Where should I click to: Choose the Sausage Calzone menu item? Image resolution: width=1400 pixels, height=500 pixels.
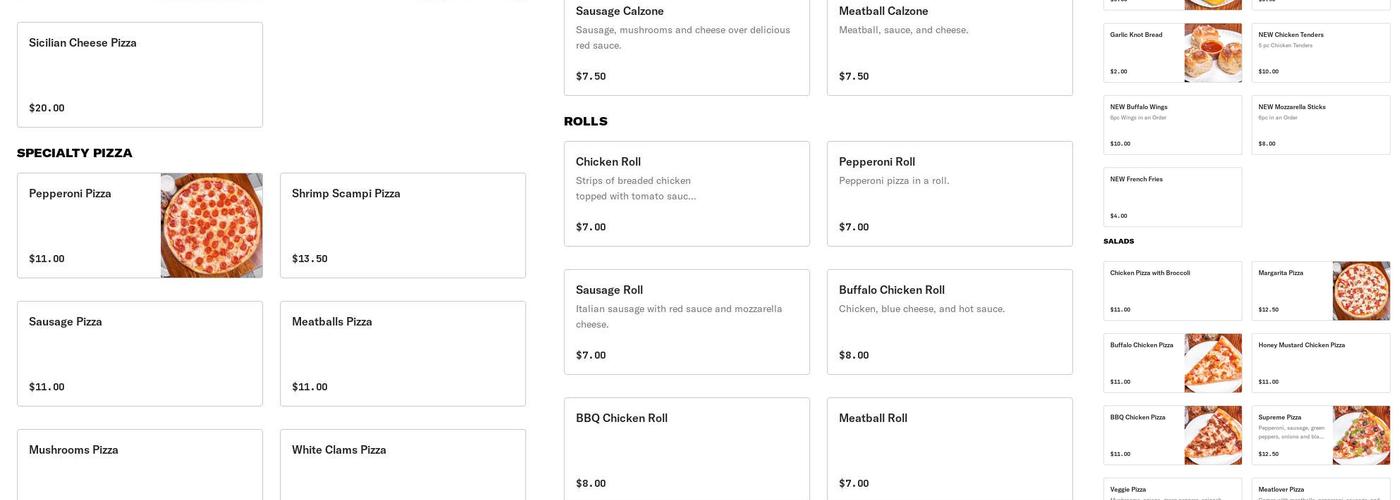[686, 45]
